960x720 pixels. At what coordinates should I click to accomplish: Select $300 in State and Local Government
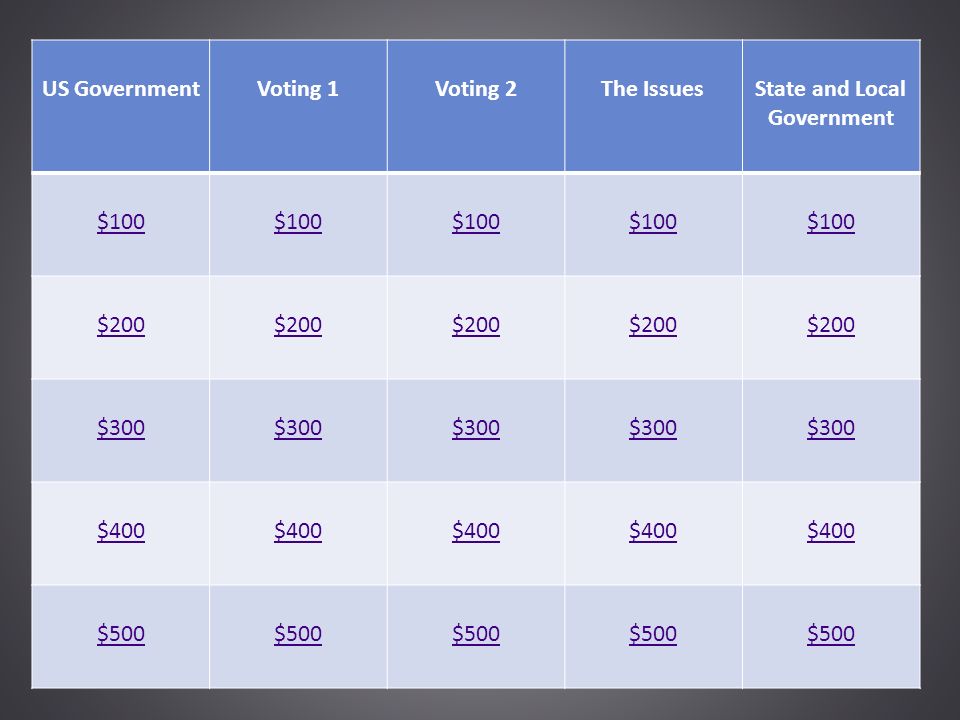(831, 427)
